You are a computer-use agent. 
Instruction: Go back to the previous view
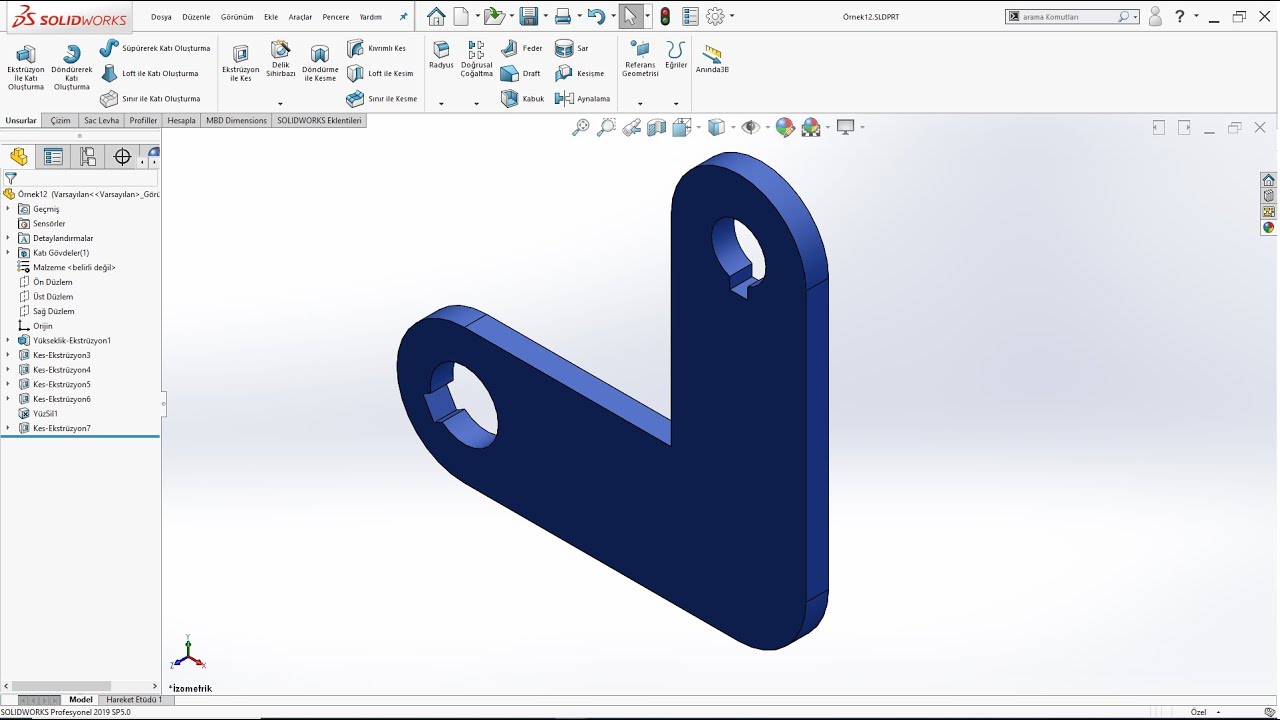[x=631, y=127]
